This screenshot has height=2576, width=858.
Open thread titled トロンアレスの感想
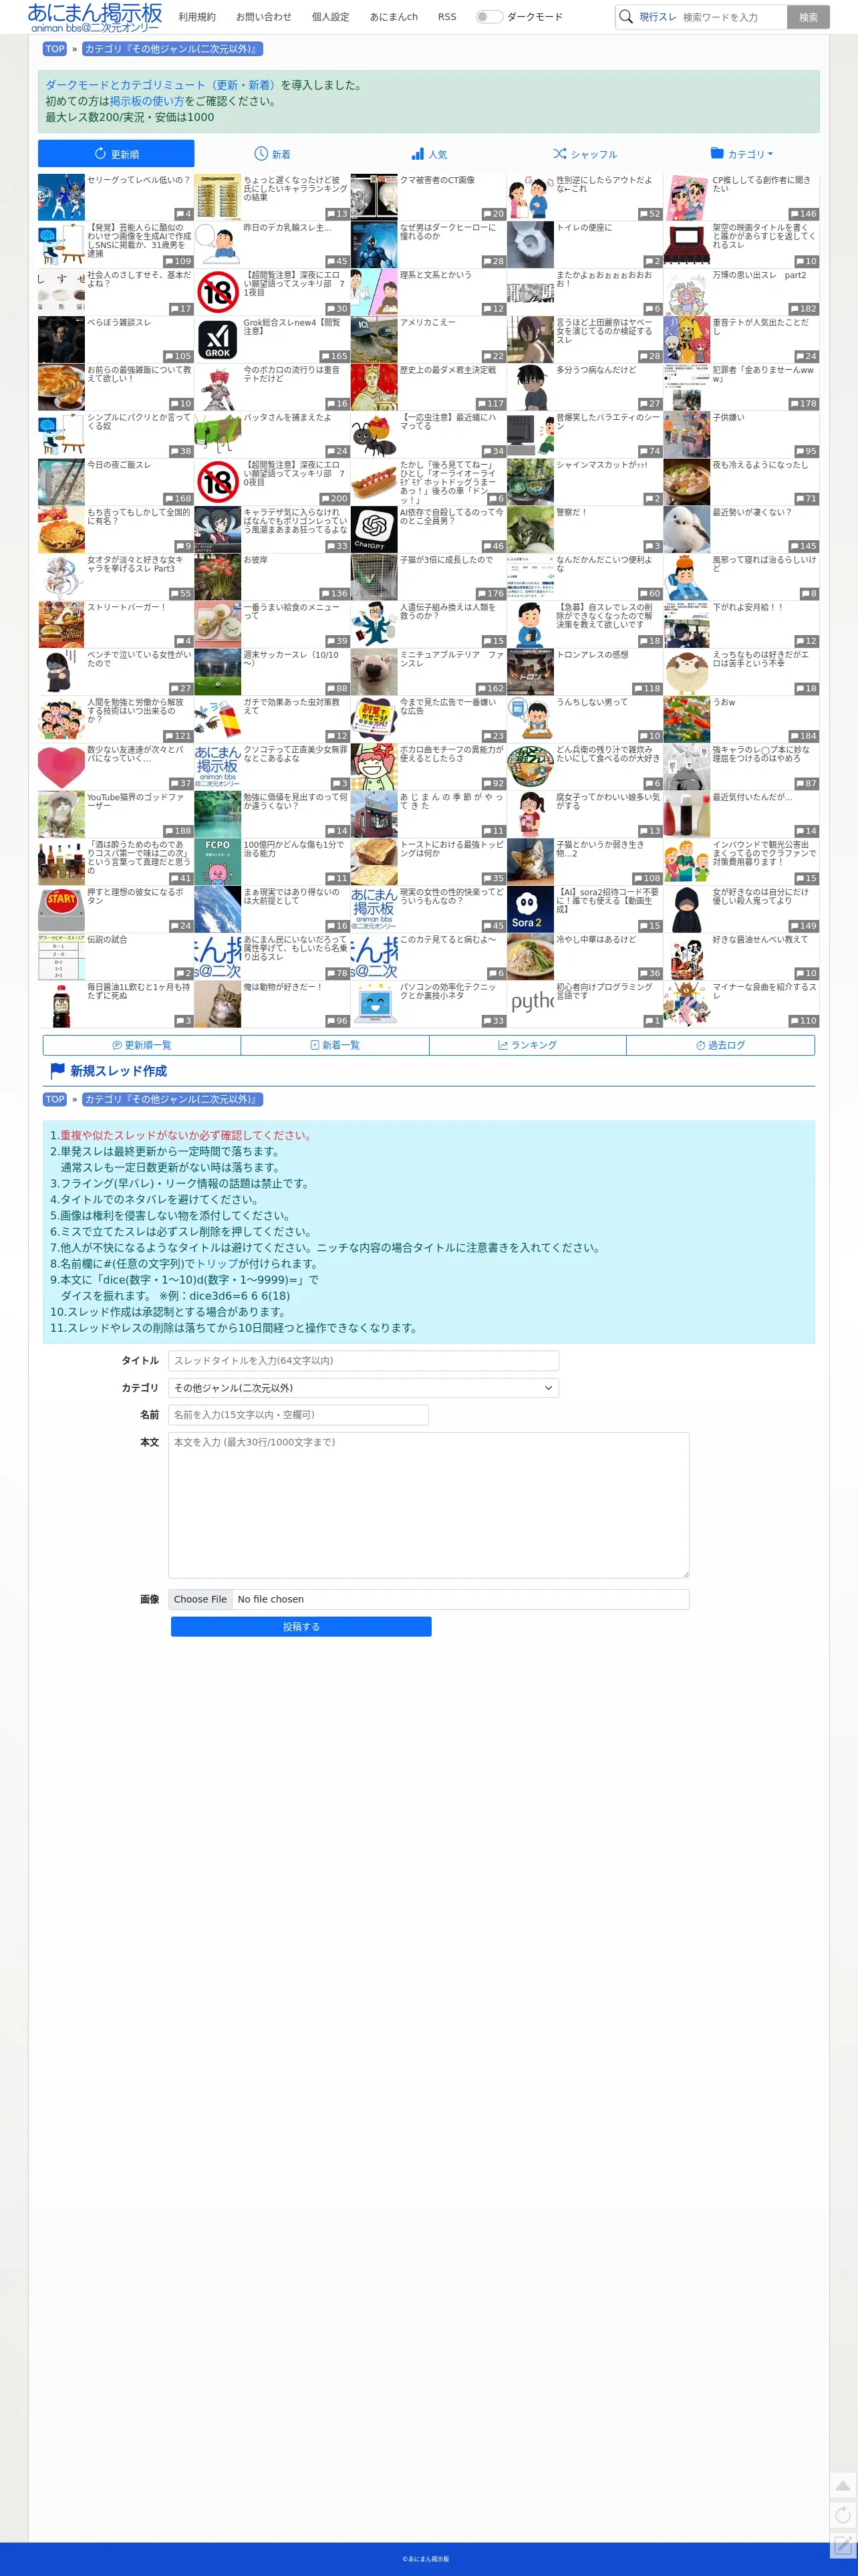pyautogui.click(x=593, y=655)
